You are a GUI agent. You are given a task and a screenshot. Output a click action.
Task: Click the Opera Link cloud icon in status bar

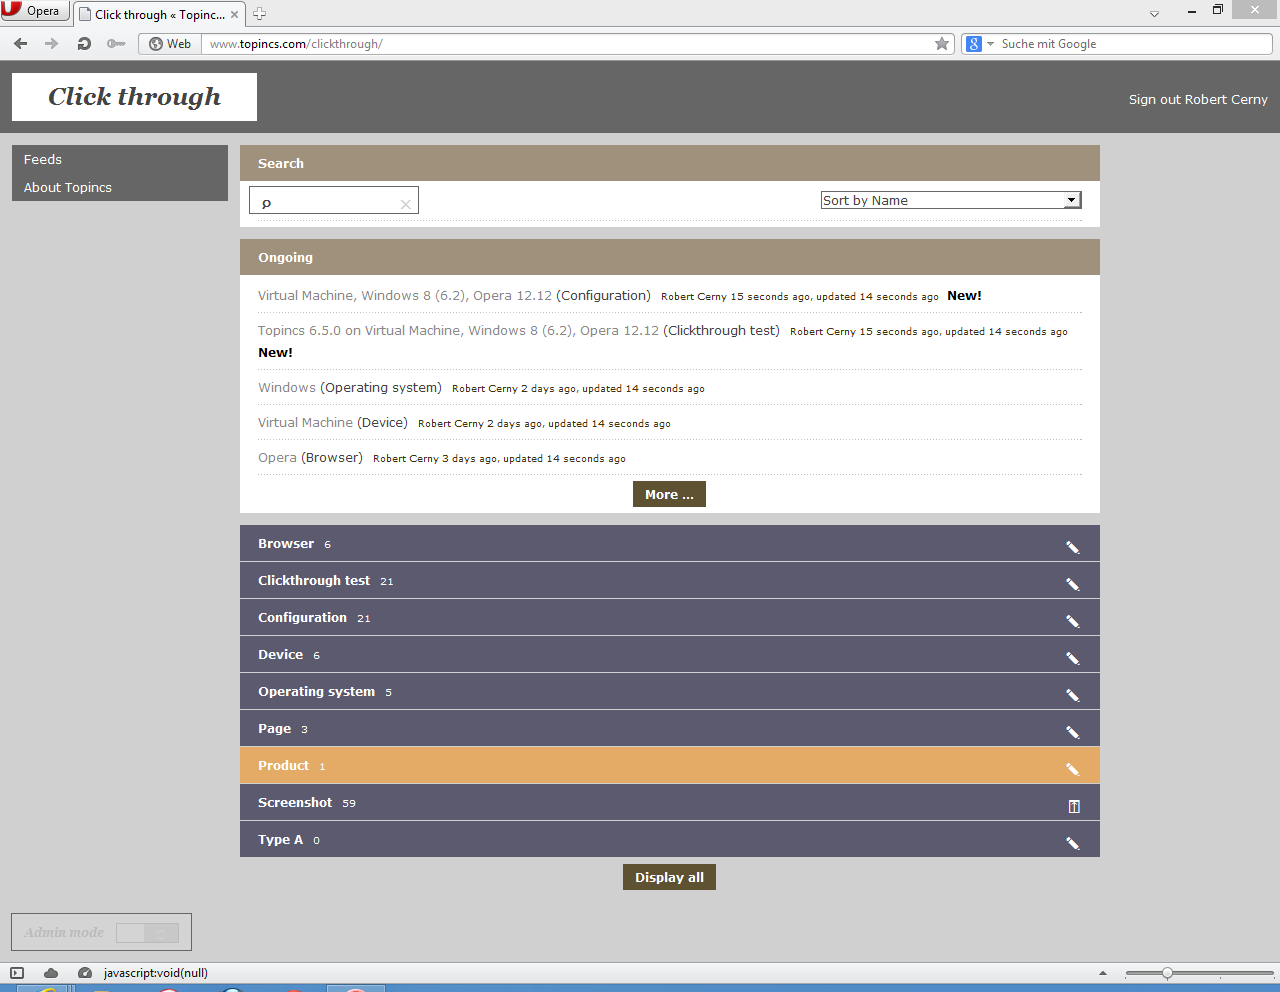click(51, 973)
